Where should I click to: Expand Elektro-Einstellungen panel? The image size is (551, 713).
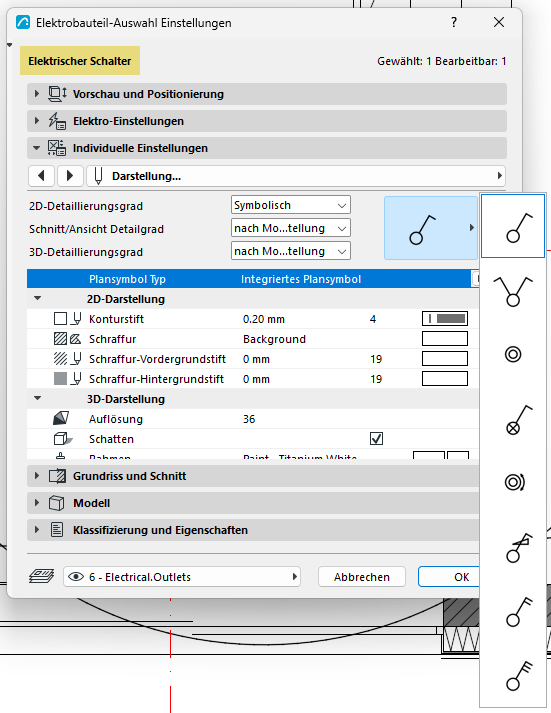[37, 121]
